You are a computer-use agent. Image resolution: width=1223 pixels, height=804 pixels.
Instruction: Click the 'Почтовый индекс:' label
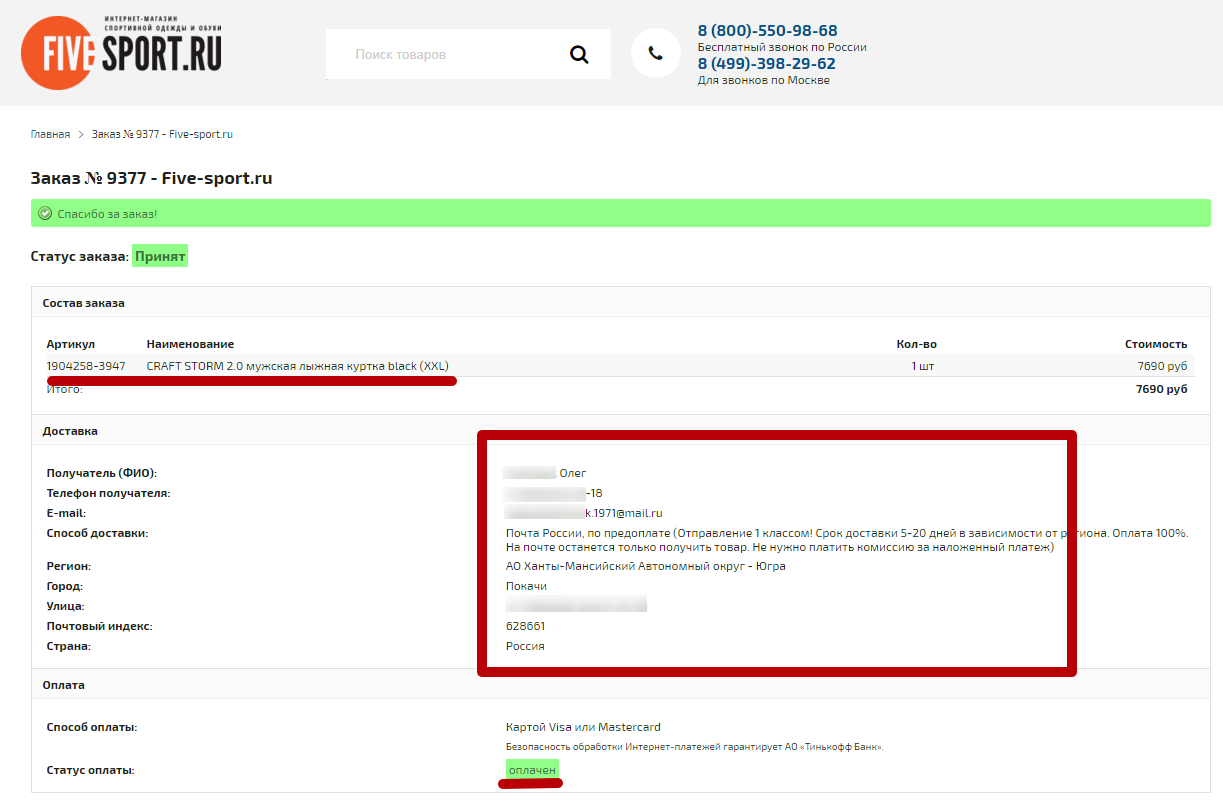pos(99,626)
